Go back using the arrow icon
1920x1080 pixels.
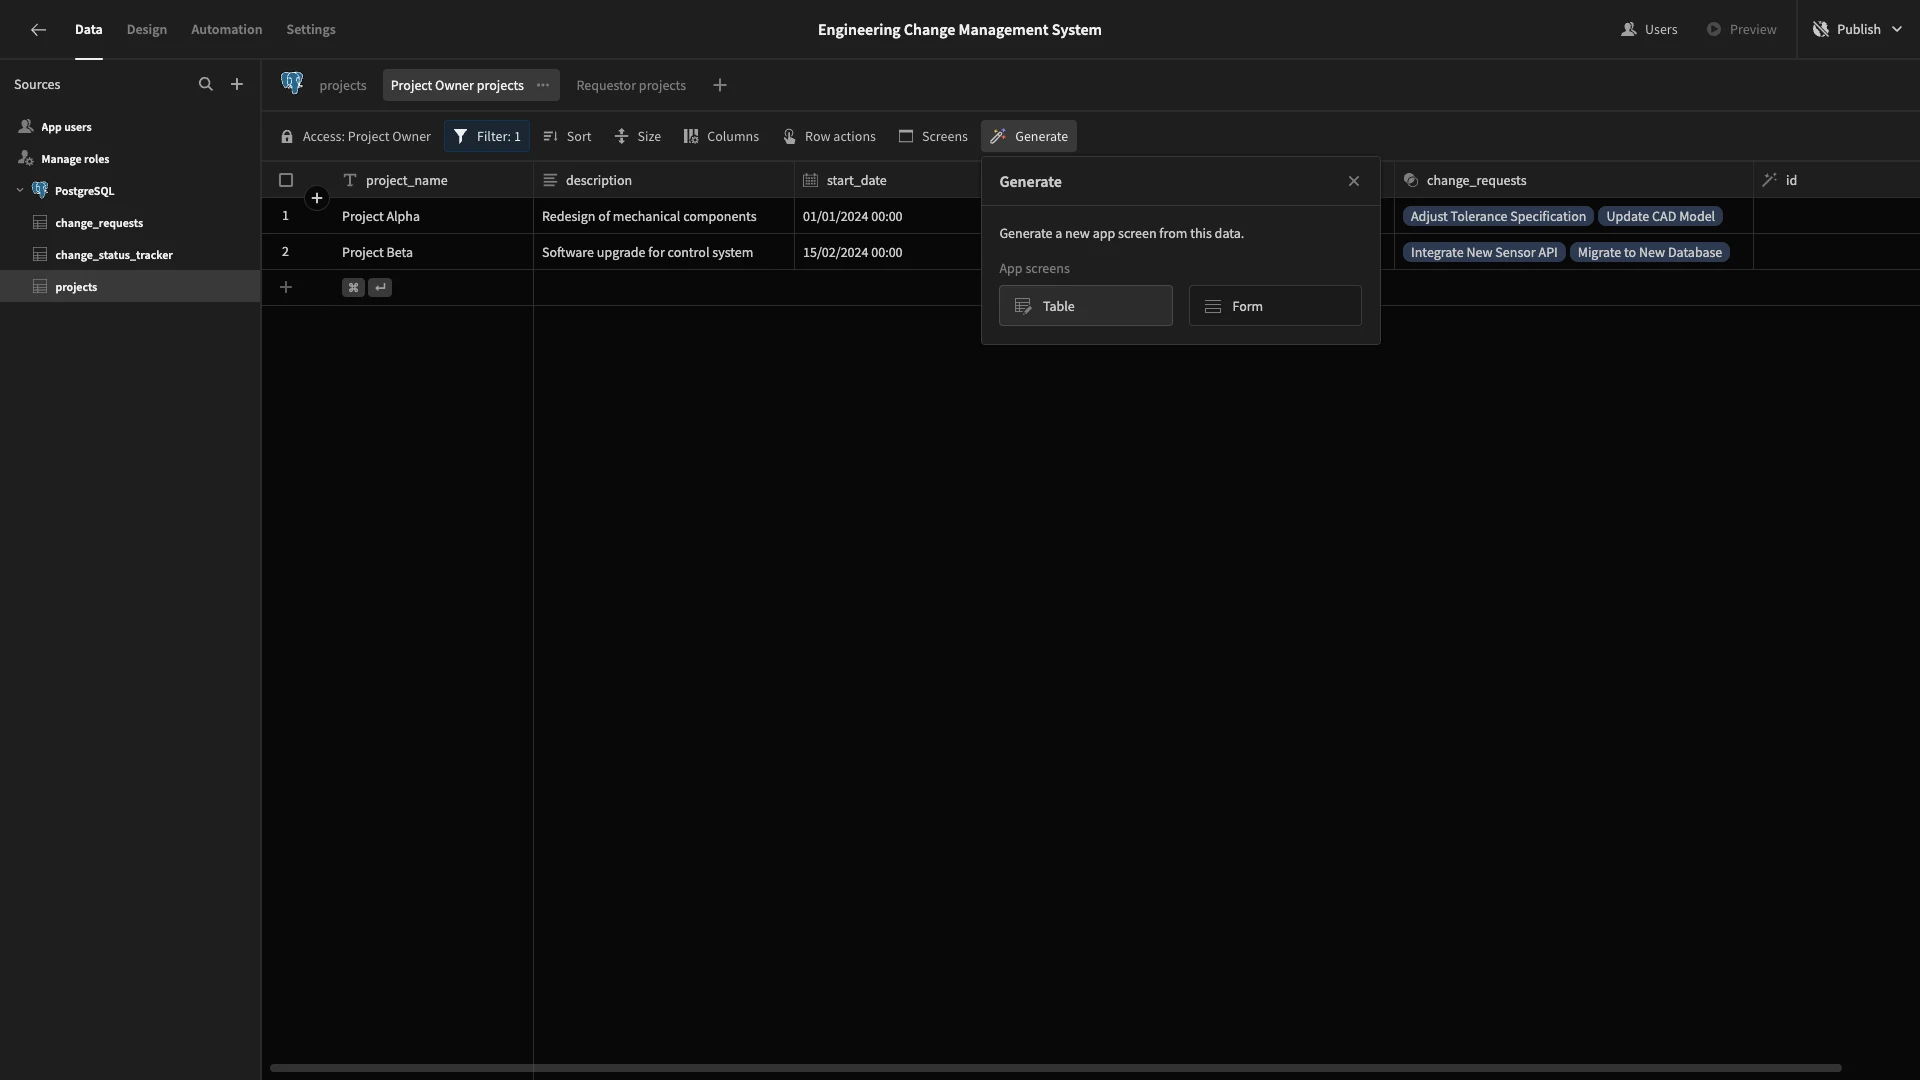click(x=38, y=30)
